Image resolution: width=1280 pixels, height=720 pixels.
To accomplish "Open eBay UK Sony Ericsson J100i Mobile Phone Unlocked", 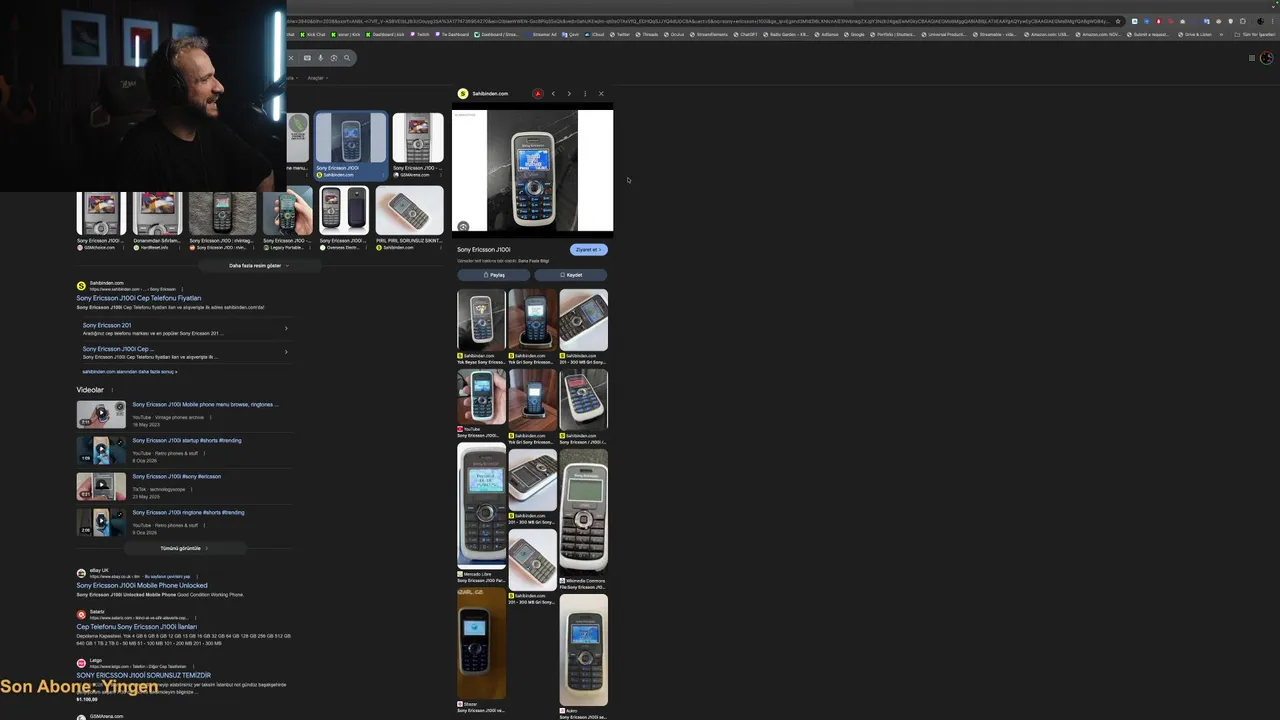I will (142, 586).
